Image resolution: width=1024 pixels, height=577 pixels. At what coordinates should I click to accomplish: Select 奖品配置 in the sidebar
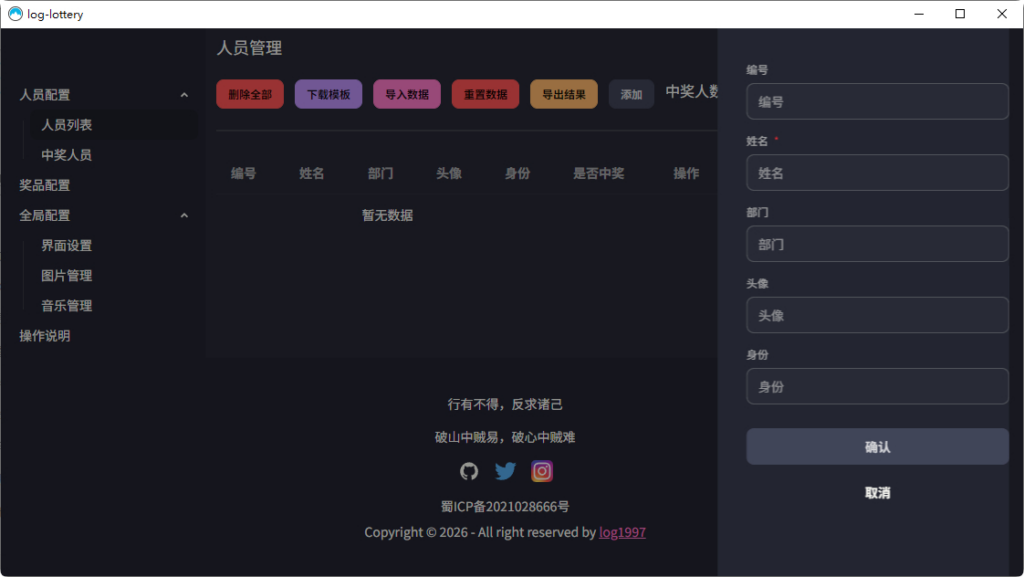(45, 185)
